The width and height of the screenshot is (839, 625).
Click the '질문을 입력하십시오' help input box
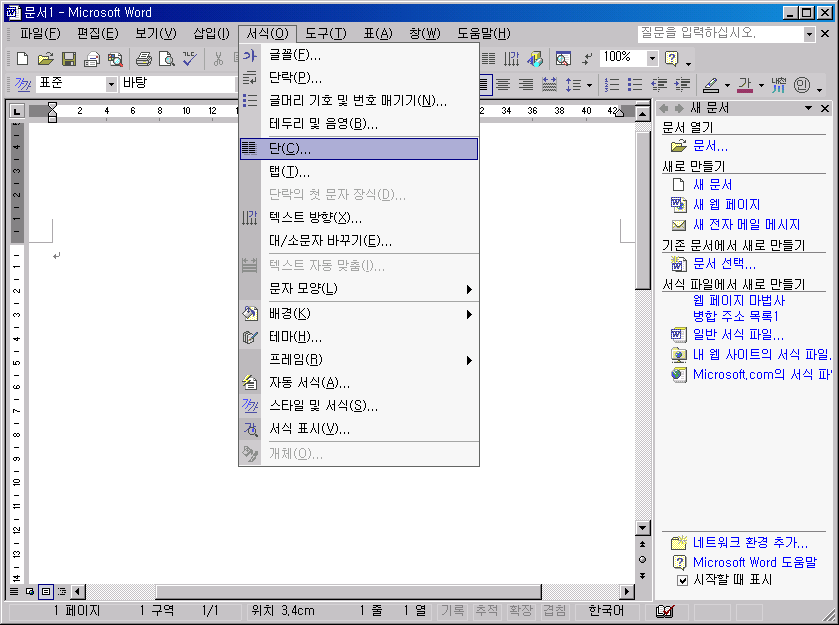pos(721,34)
